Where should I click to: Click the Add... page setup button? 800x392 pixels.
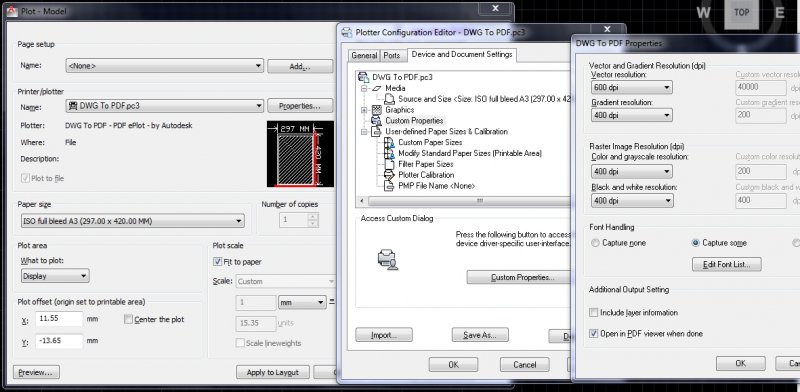point(300,66)
